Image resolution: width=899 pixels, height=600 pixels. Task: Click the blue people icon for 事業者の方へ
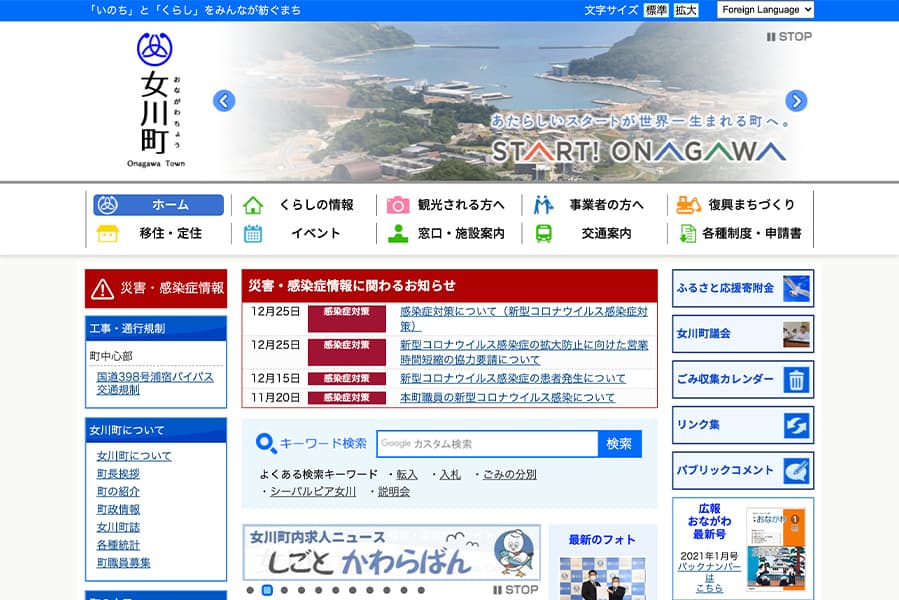click(544, 205)
